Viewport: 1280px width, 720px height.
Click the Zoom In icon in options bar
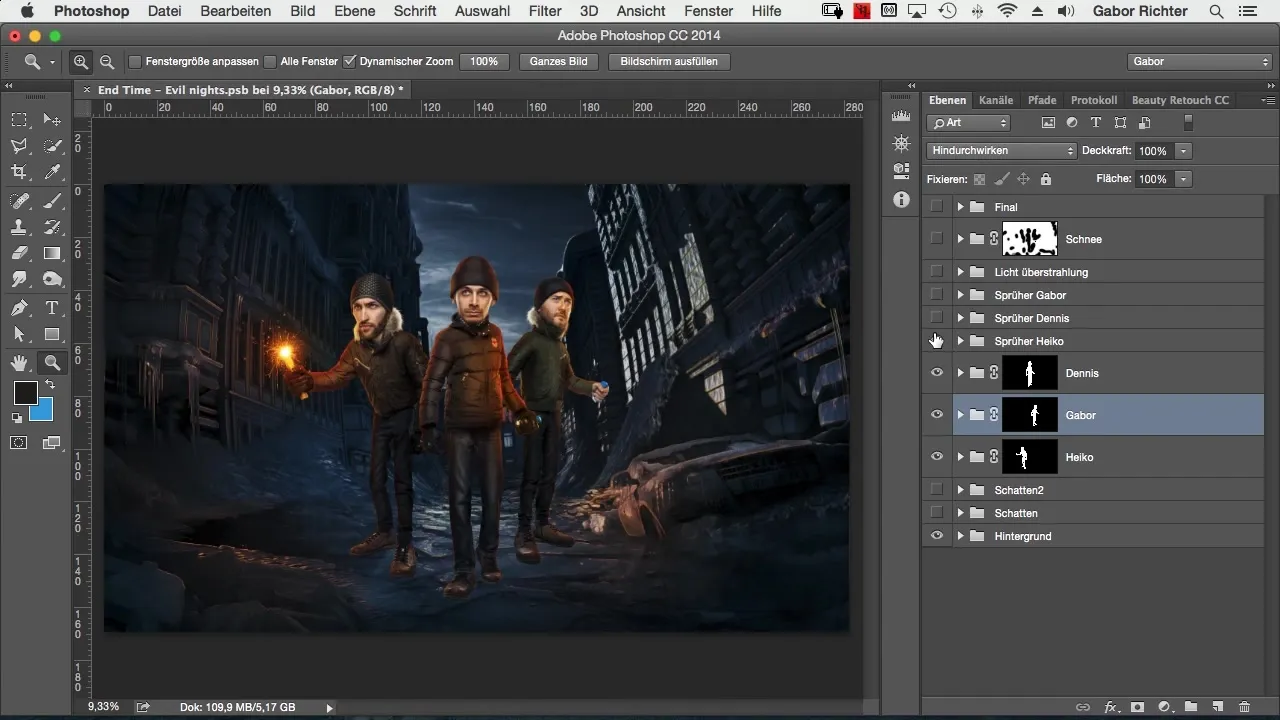coord(82,62)
